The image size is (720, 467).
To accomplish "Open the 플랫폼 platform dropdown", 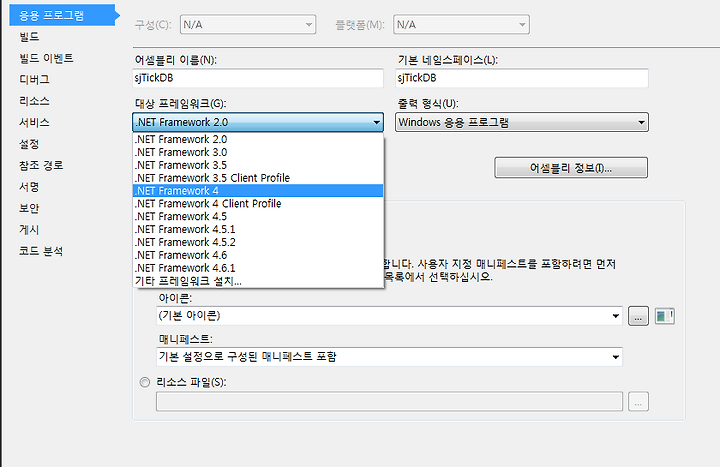I will [x=461, y=24].
